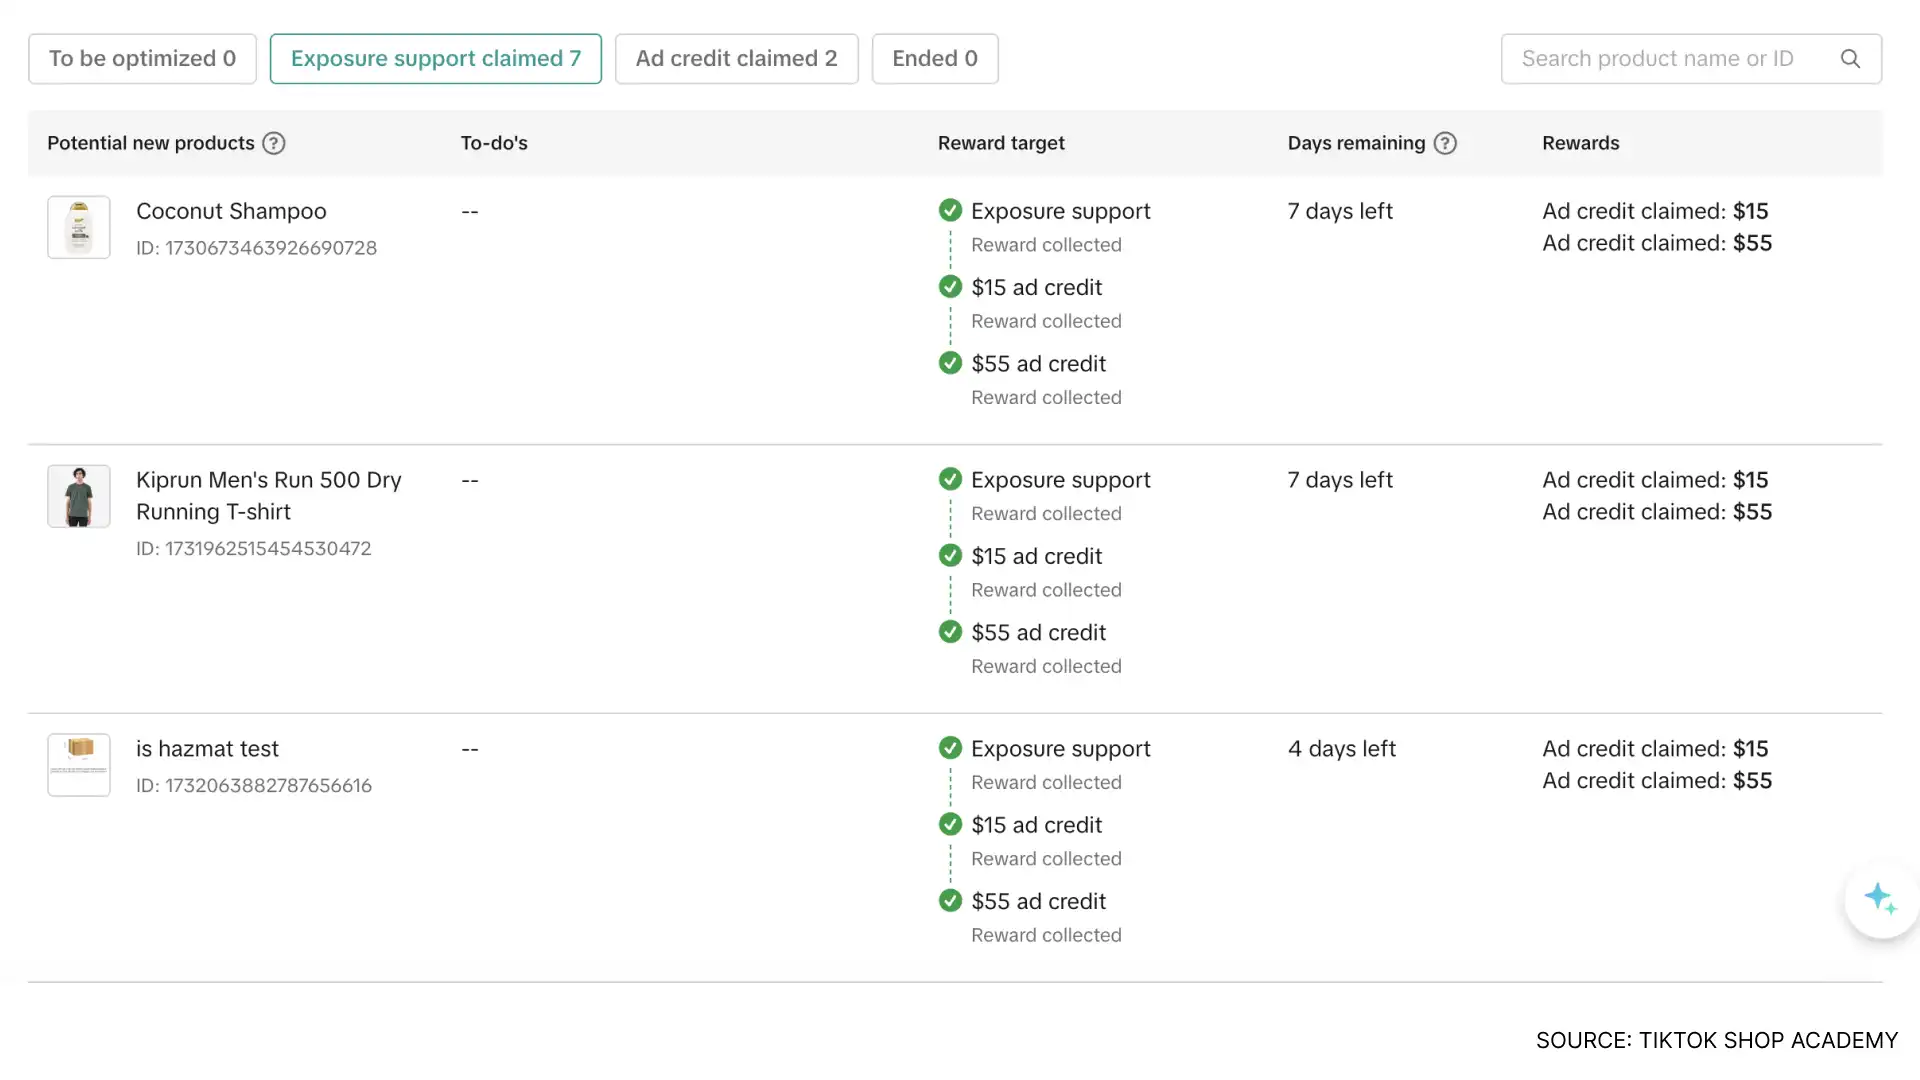The image size is (1920, 1080).
Task: Click the checkmark beside is hazmat test $55 ad credit
Action: tap(950, 900)
